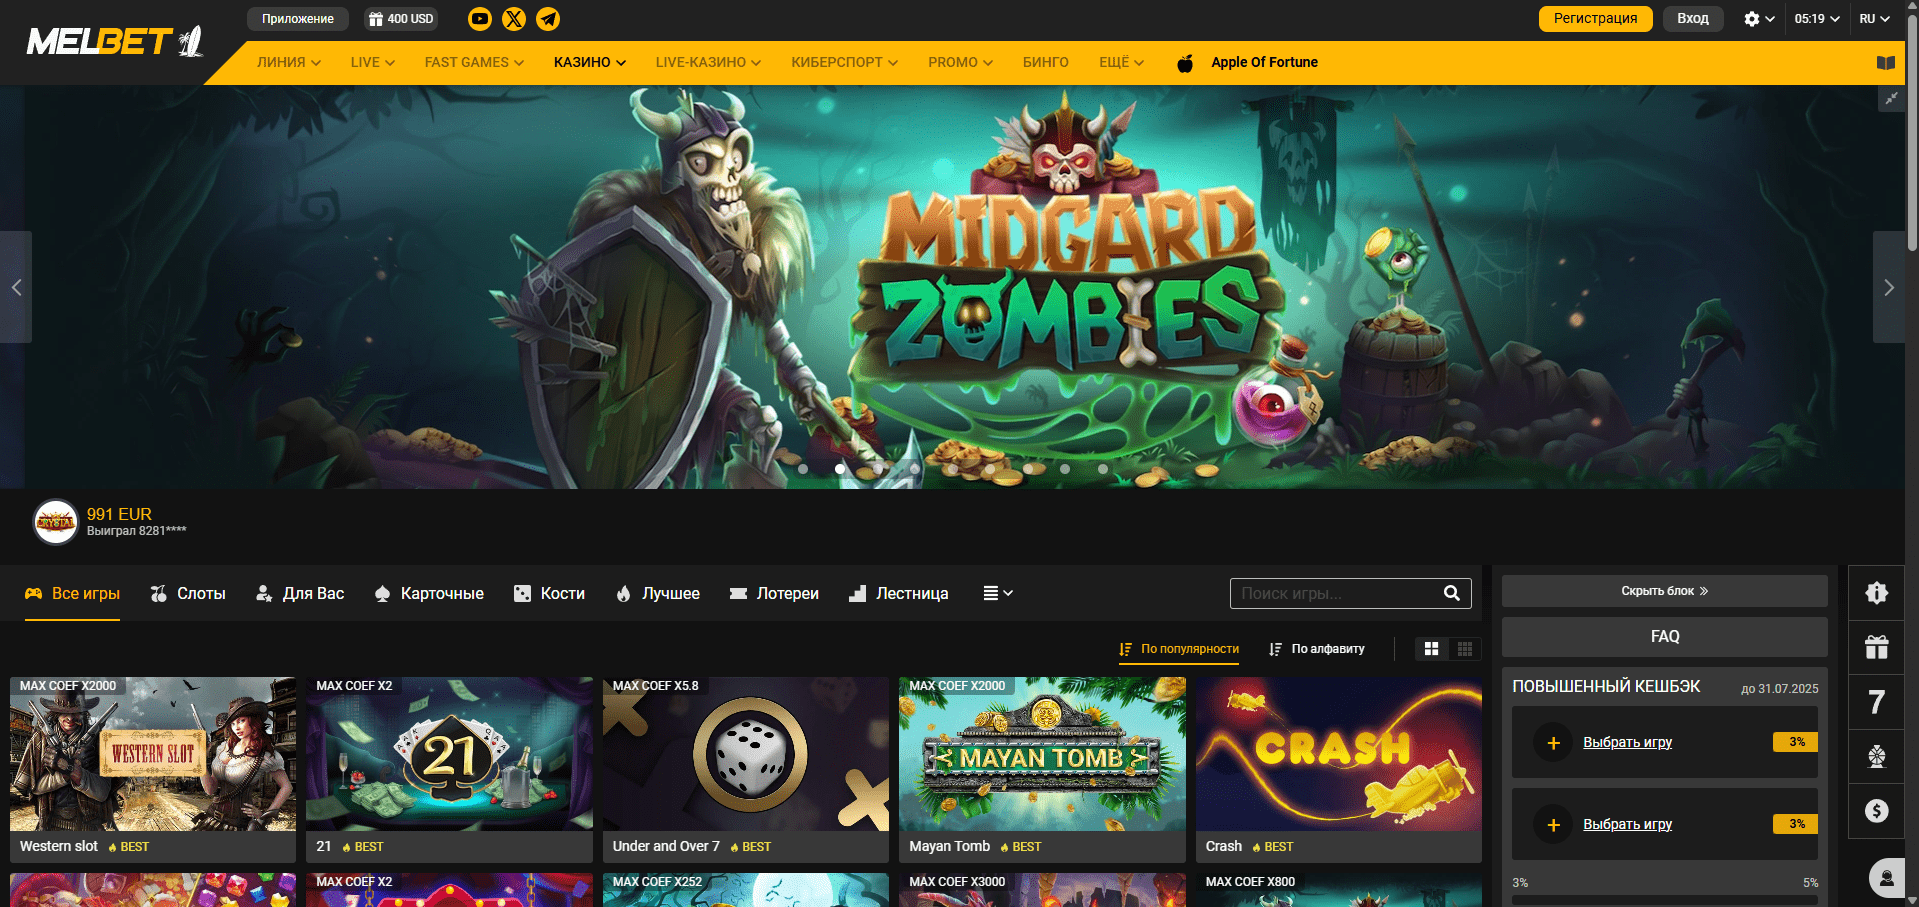The width and height of the screenshot is (1919, 907).
Task: Open the Western slot game thumbnail
Action: [153, 755]
